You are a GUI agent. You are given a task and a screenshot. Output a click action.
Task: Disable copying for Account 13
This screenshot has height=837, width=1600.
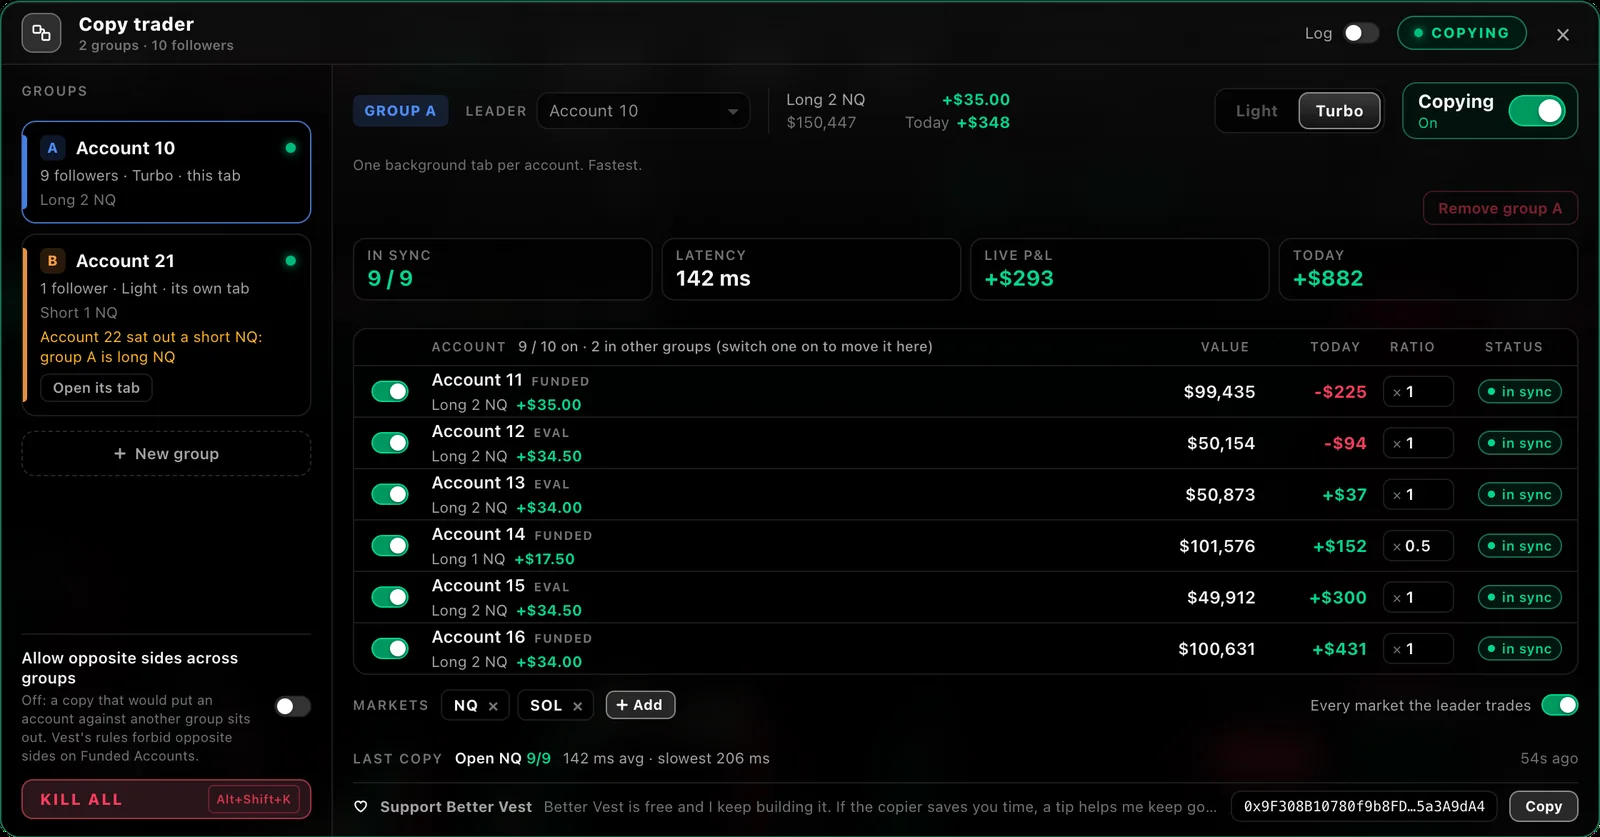coord(390,495)
